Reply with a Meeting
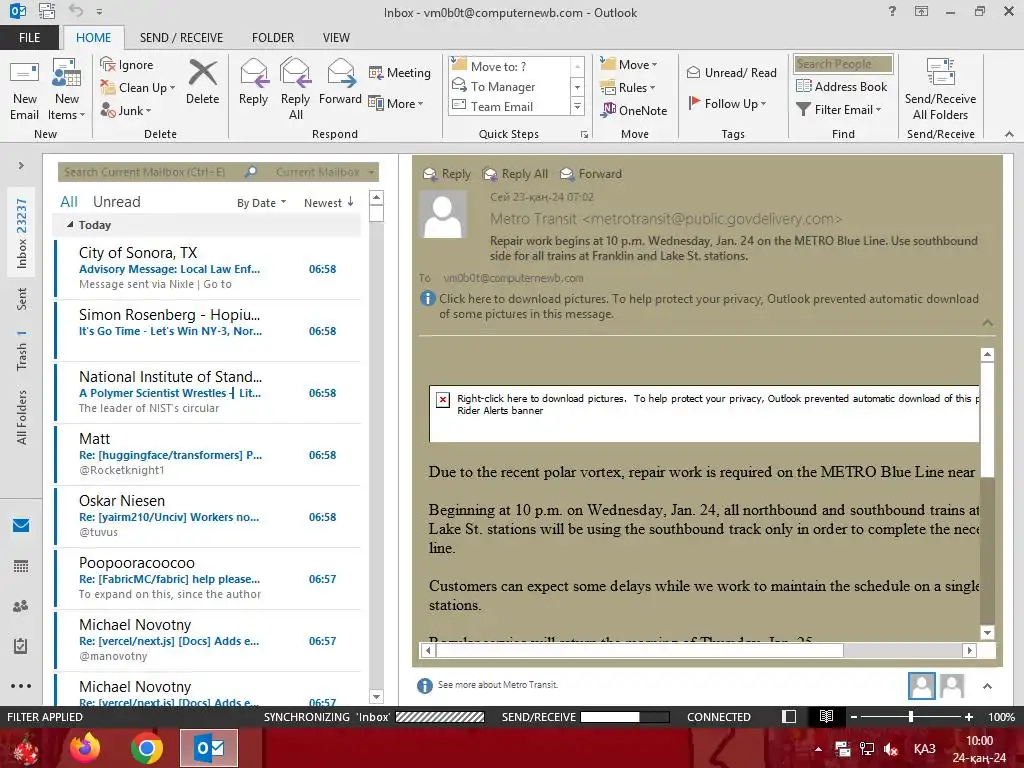The height and width of the screenshot is (768, 1024). pos(400,72)
